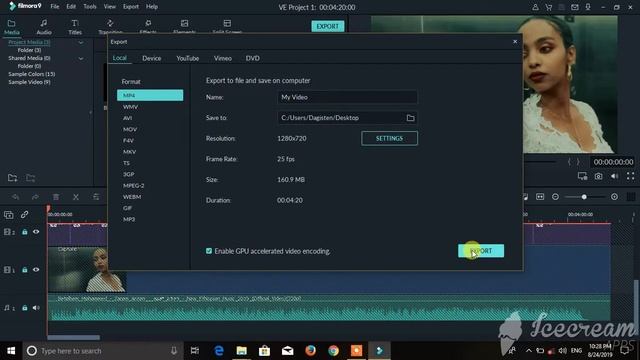Click the preview volume speaker icon
Image resolution: width=640 pixels, height=360 pixels.
(x=614, y=176)
